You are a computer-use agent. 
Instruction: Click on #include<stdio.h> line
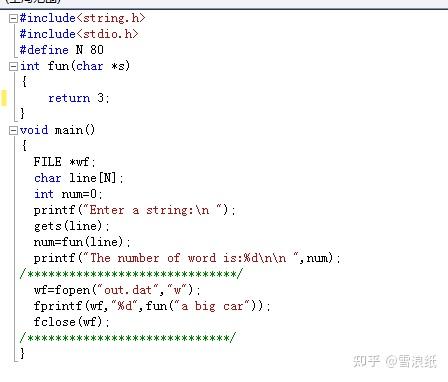(79, 34)
